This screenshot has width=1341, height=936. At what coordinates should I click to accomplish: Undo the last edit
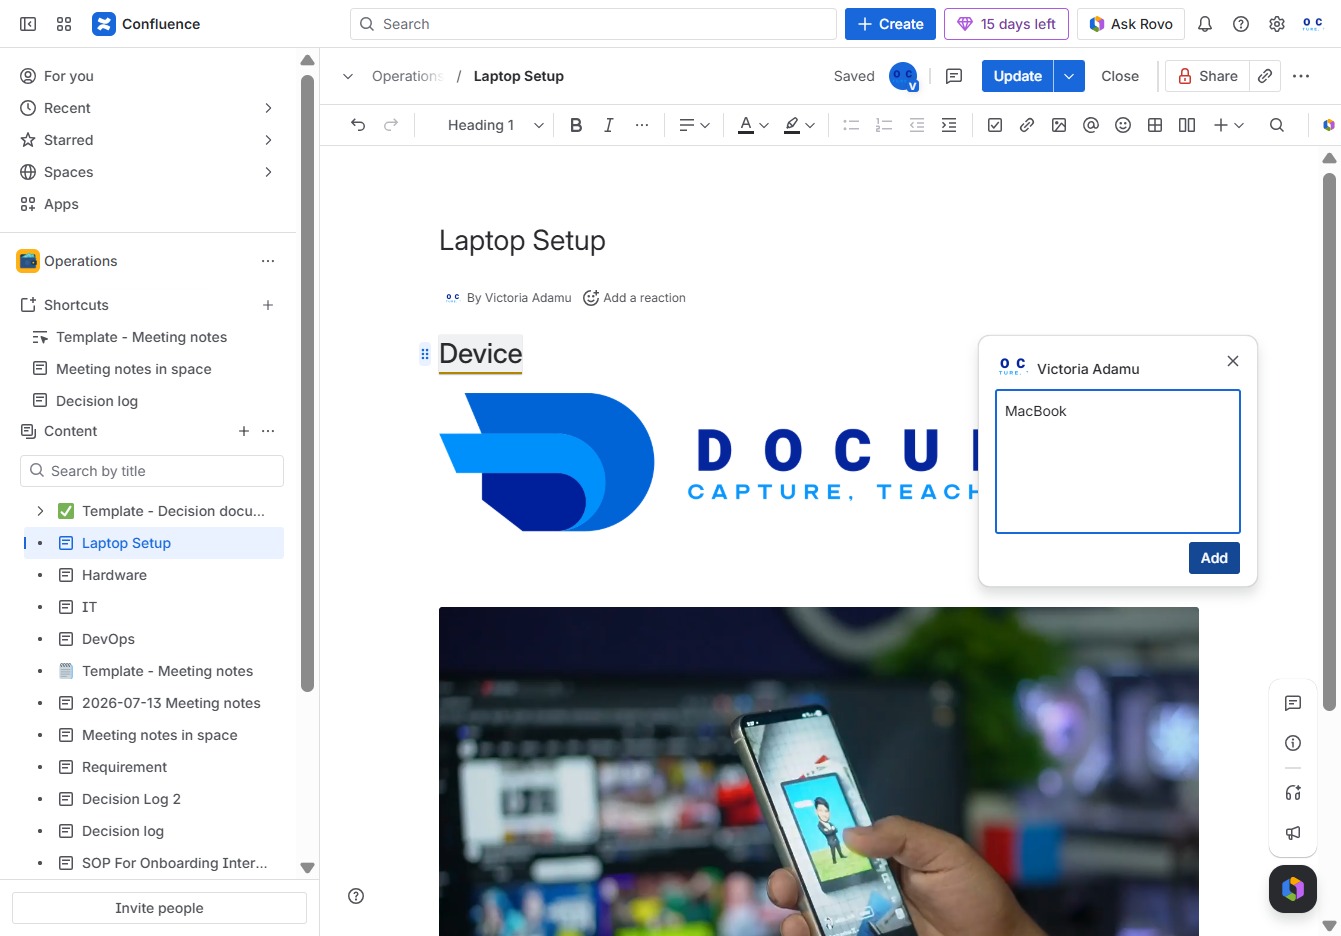pos(358,125)
